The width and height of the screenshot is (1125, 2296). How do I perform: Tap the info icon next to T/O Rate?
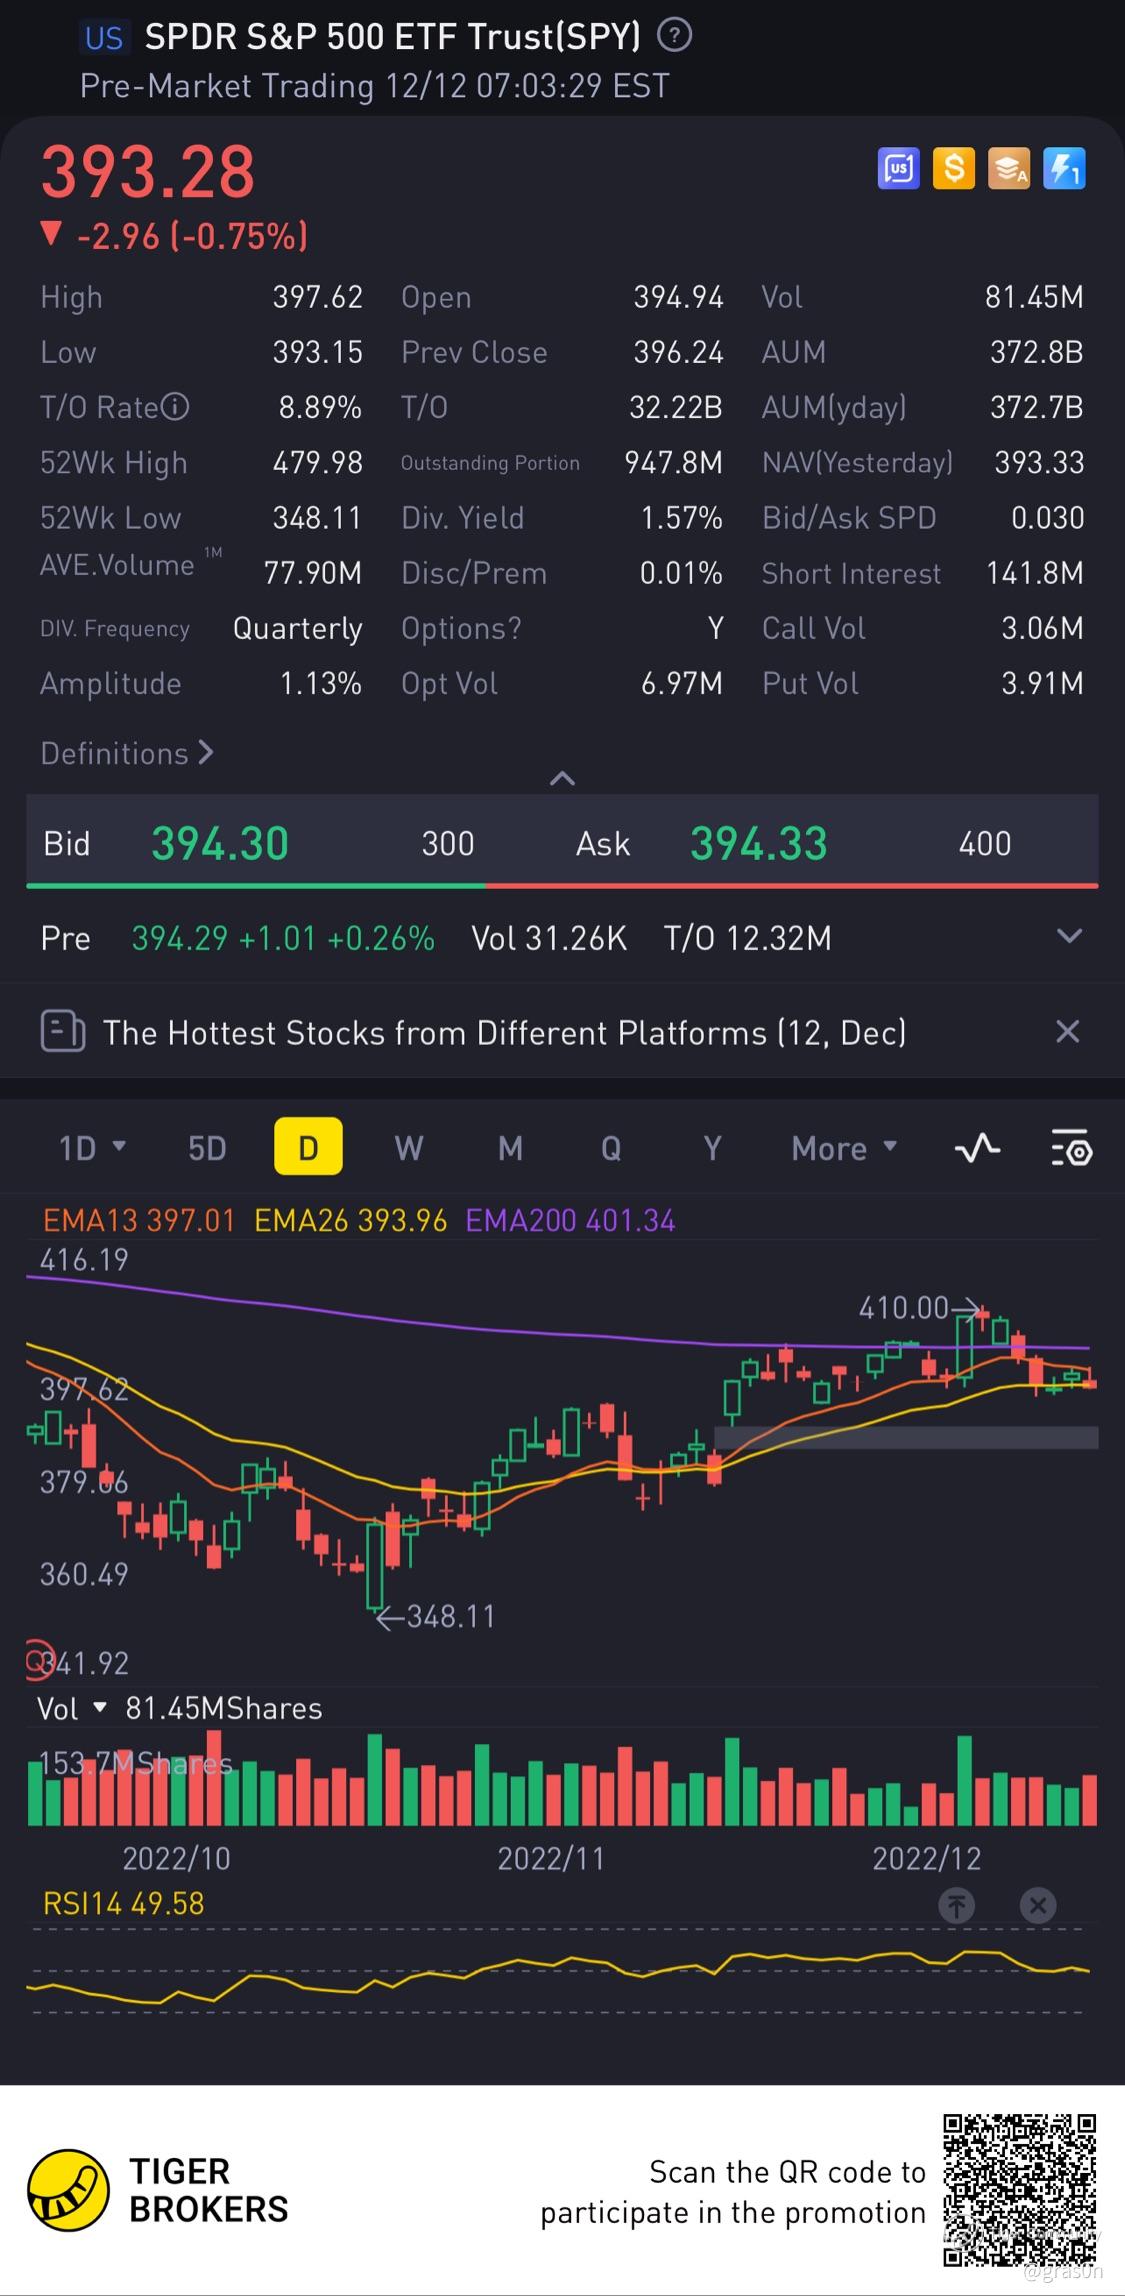pyautogui.click(x=175, y=407)
